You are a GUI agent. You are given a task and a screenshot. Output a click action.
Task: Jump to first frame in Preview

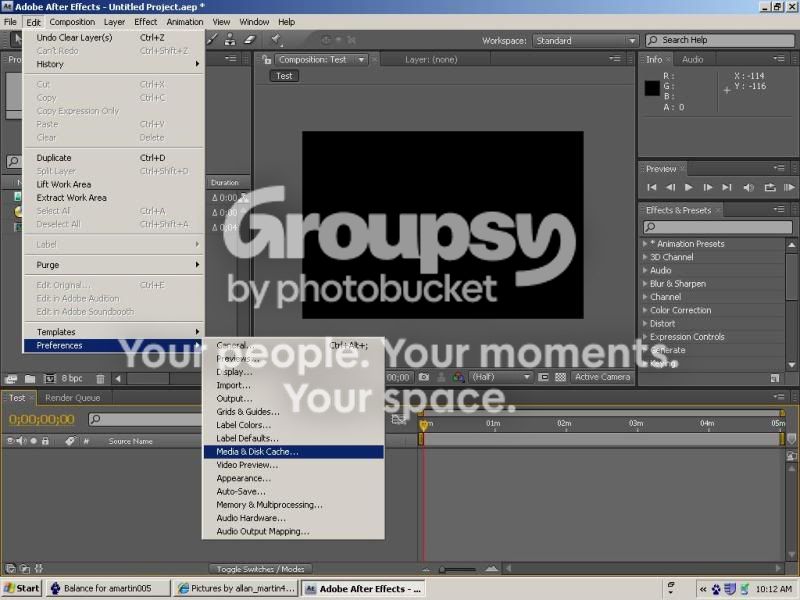coord(652,187)
